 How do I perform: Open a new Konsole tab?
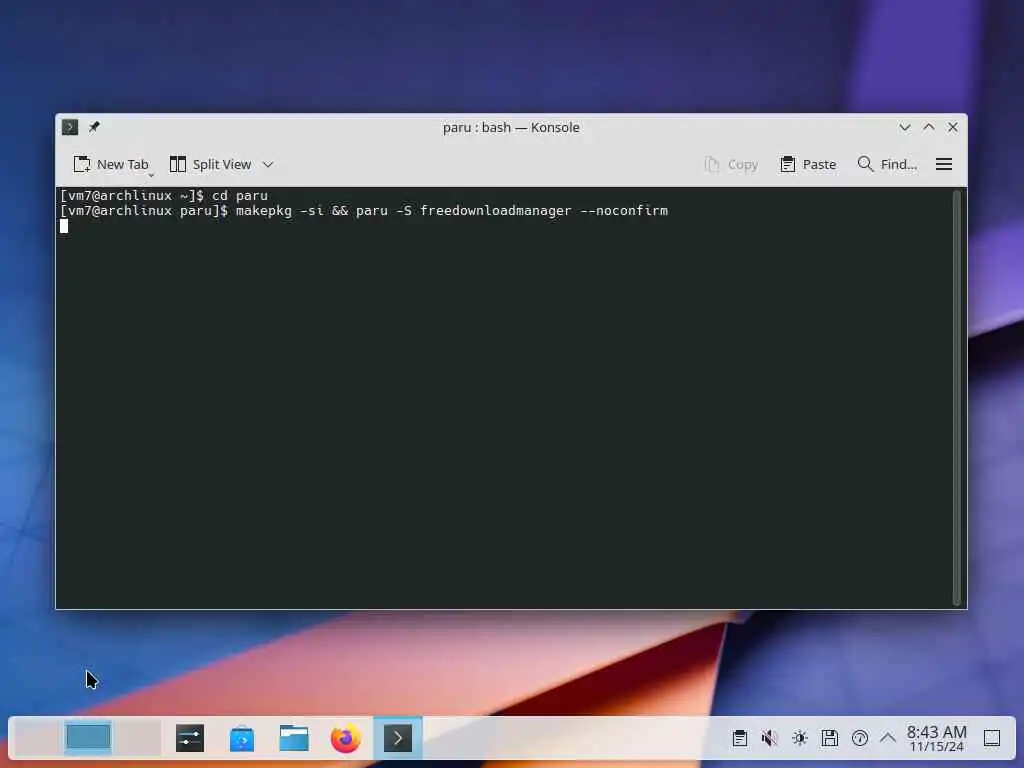coord(110,165)
